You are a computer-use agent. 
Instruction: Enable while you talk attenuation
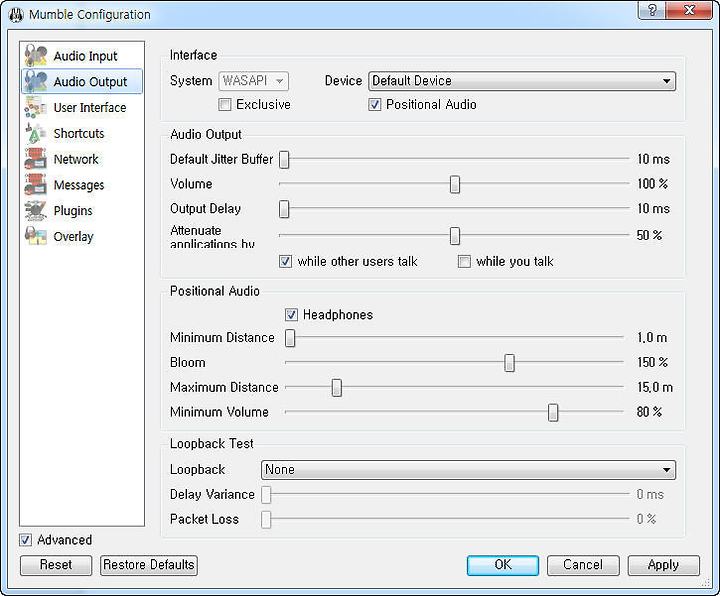pos(464,262)
